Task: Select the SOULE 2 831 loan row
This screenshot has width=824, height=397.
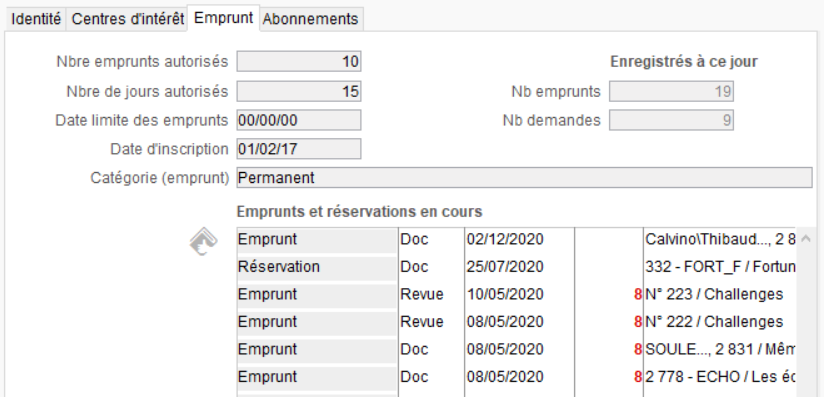Action: (517, 349)
